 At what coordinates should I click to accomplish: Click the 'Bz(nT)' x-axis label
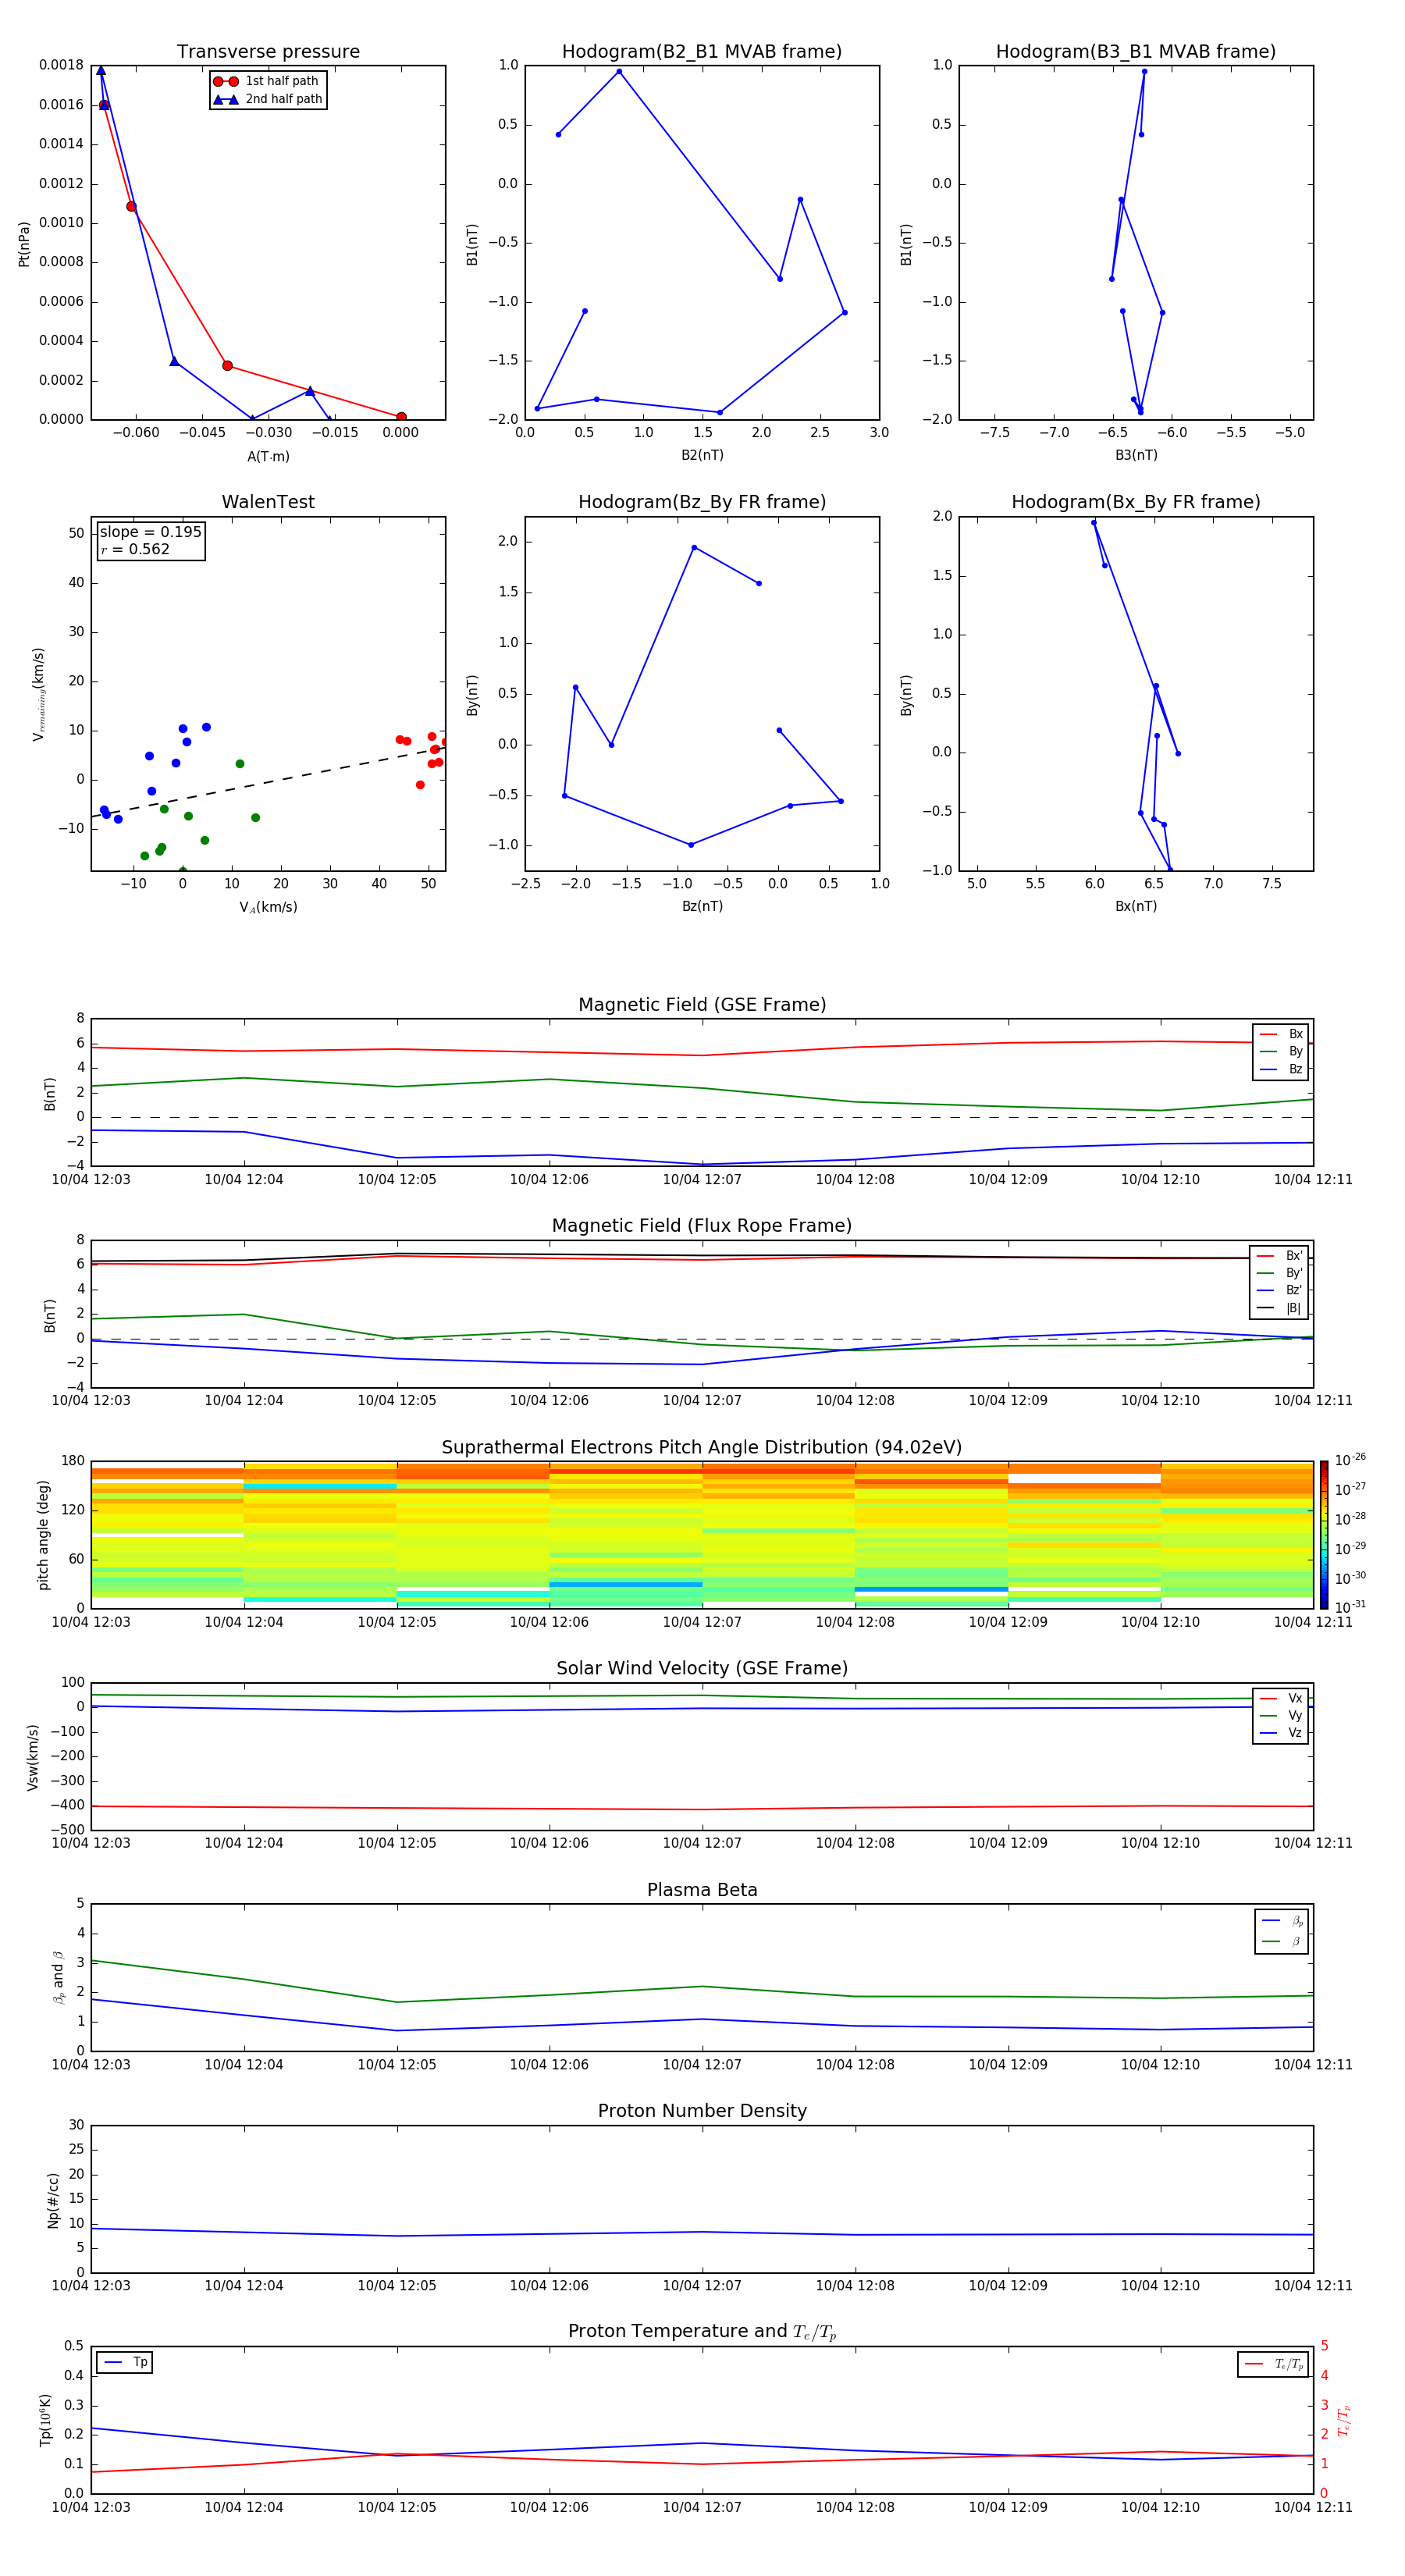(702, 906)
